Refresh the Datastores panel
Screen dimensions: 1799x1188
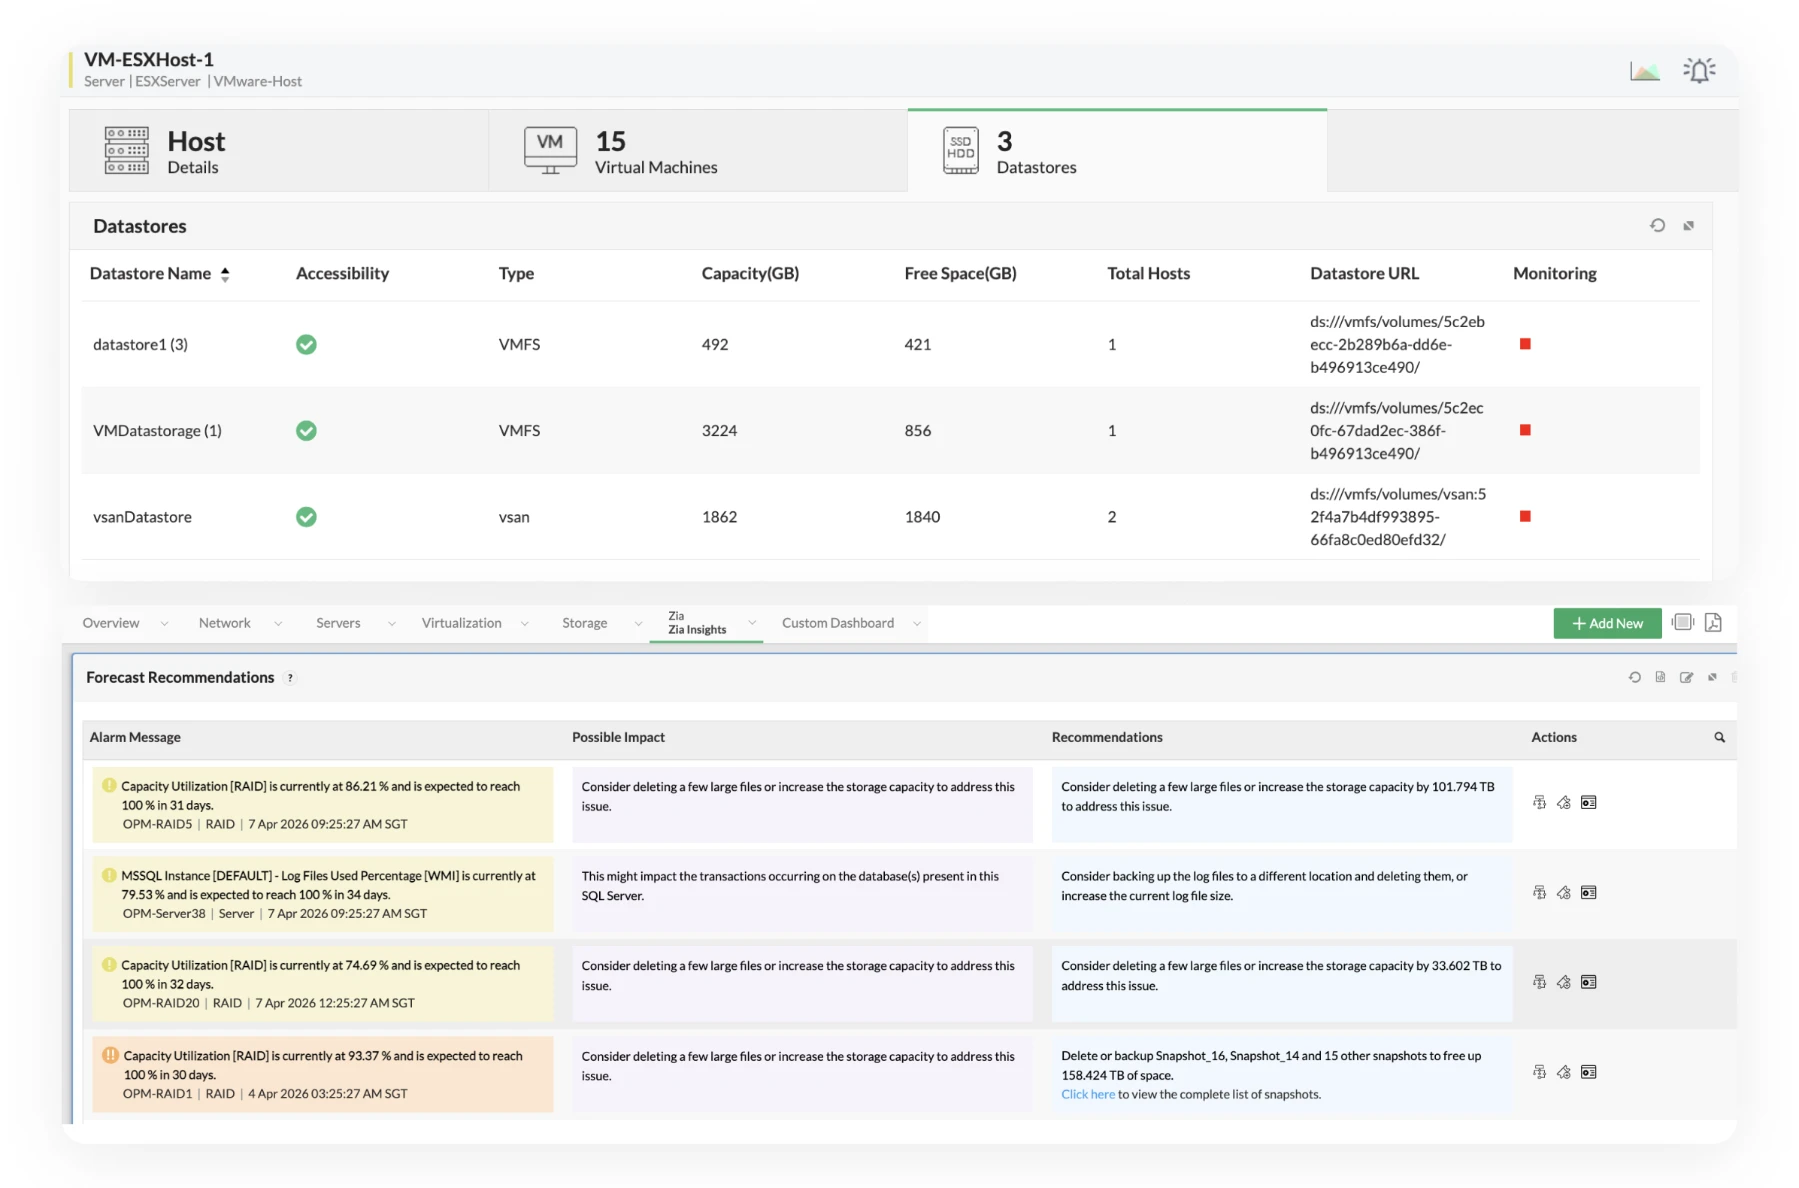(x=1657, y=225)
